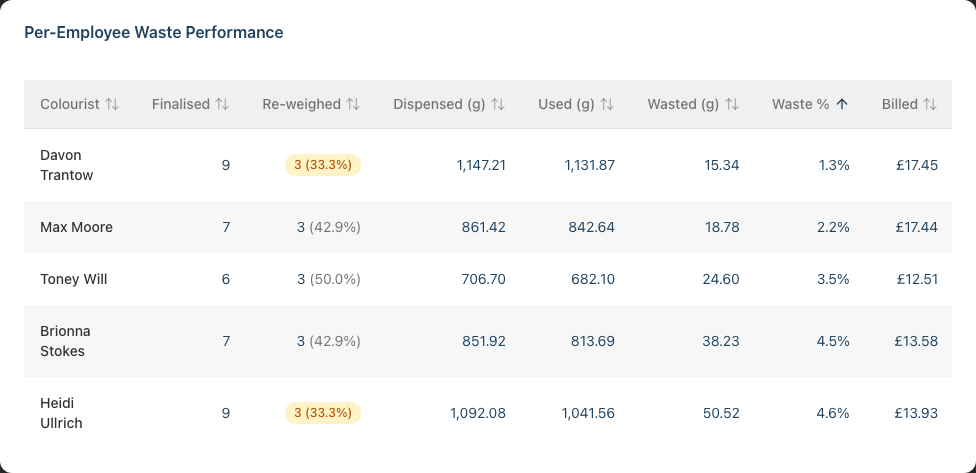Click Brionna Stokes' 3 (42.9%) re-weighed value

[329, 341]
